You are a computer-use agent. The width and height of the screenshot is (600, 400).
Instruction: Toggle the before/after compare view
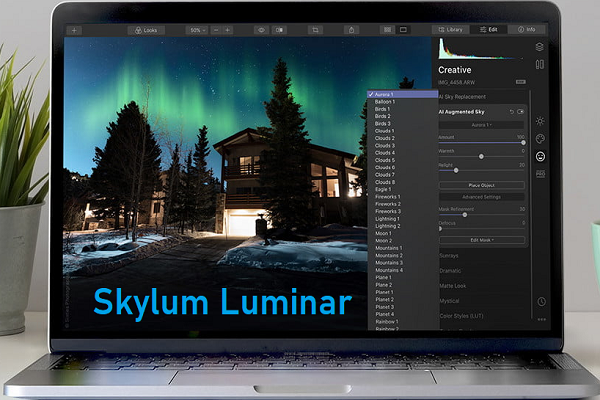pyautogui.click(x=279, y=30)
